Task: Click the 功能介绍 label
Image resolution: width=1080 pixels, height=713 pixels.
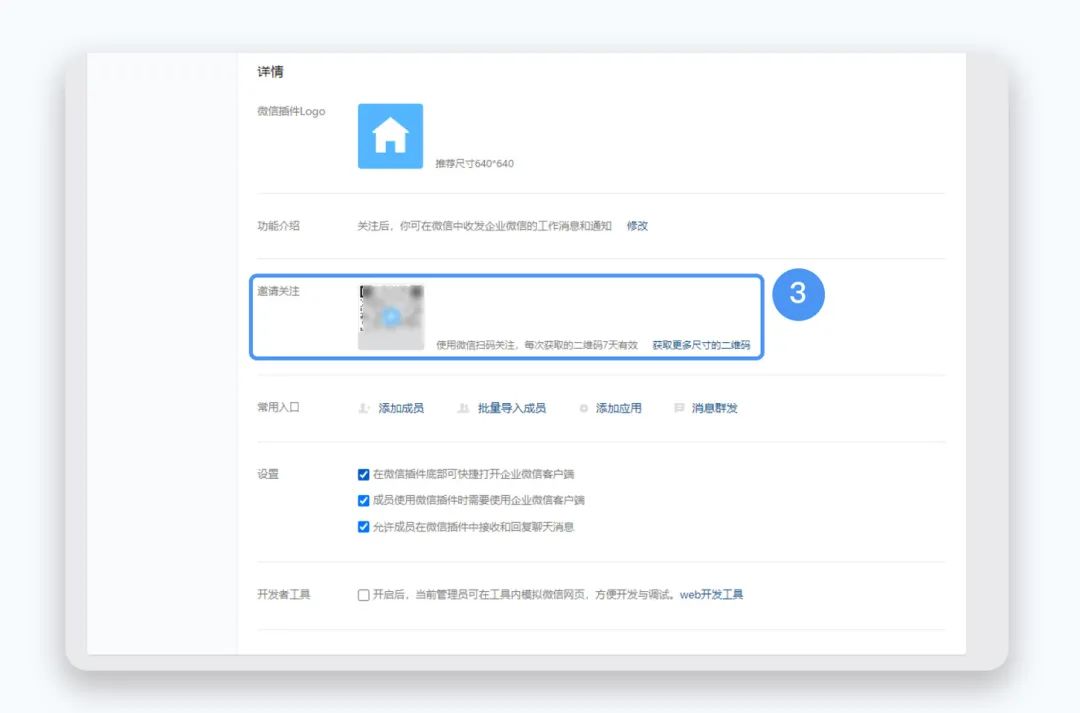Action: click(278, 226)
